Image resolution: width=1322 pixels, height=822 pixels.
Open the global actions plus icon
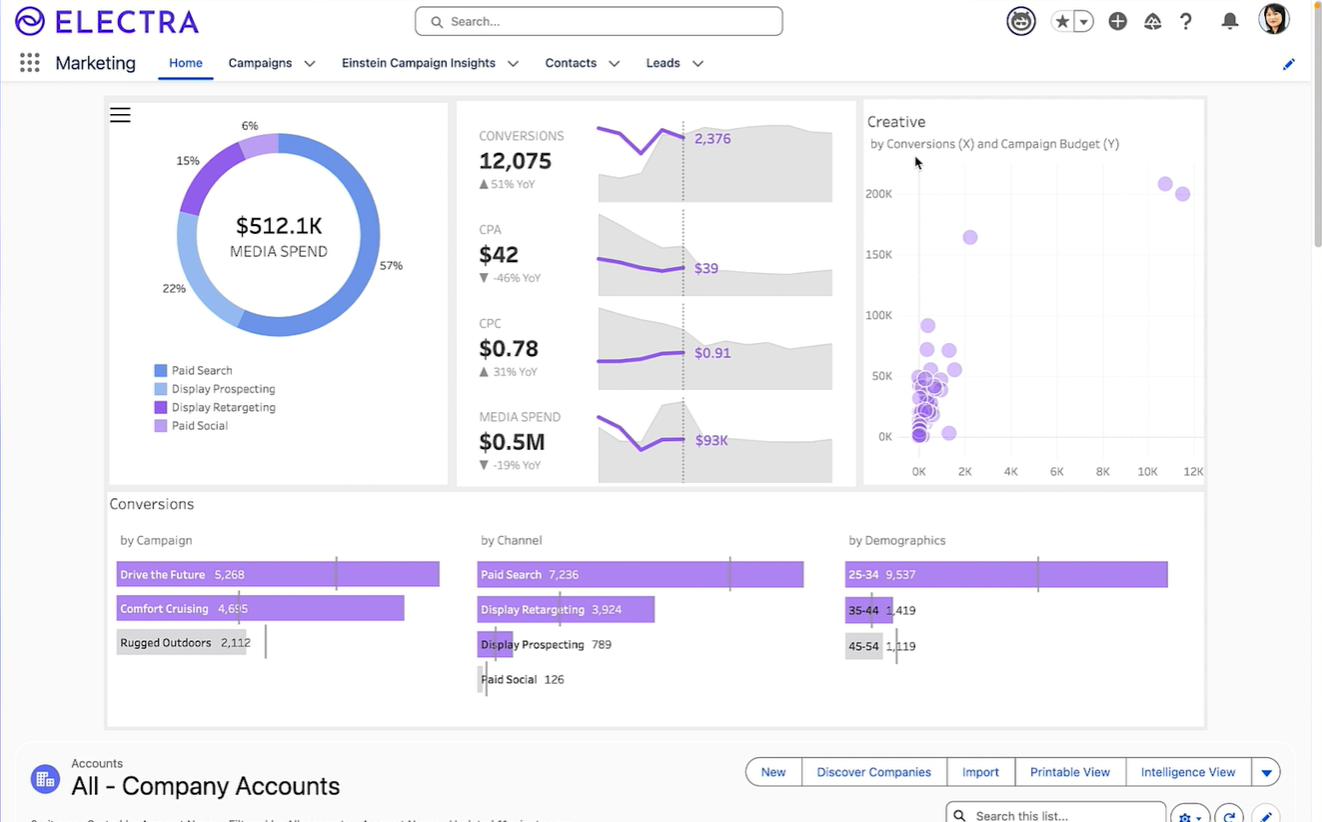[1118, 21]
